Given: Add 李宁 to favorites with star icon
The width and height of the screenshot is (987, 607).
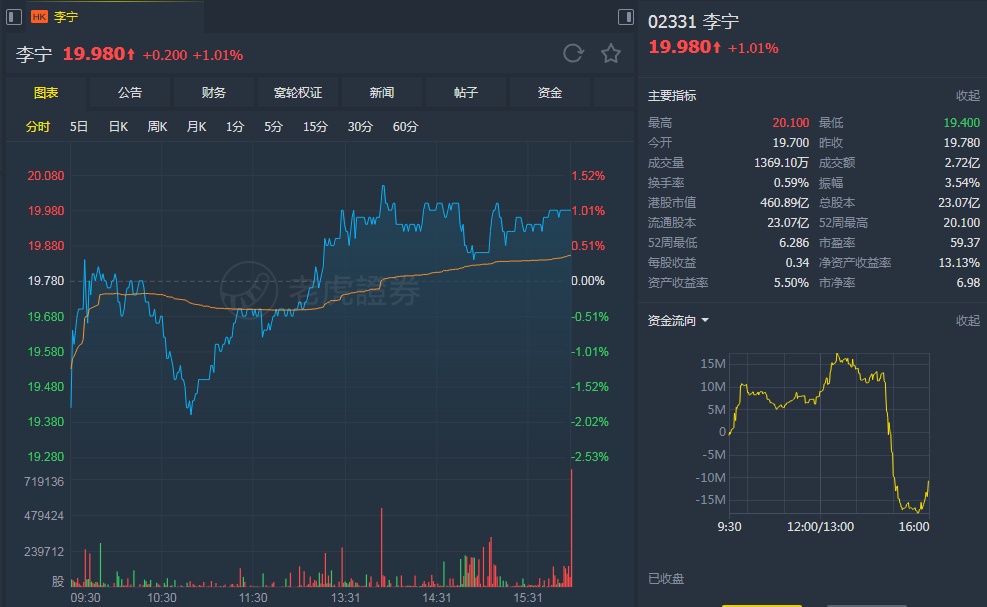Looking at the screenshot, I should coord(611,54).
